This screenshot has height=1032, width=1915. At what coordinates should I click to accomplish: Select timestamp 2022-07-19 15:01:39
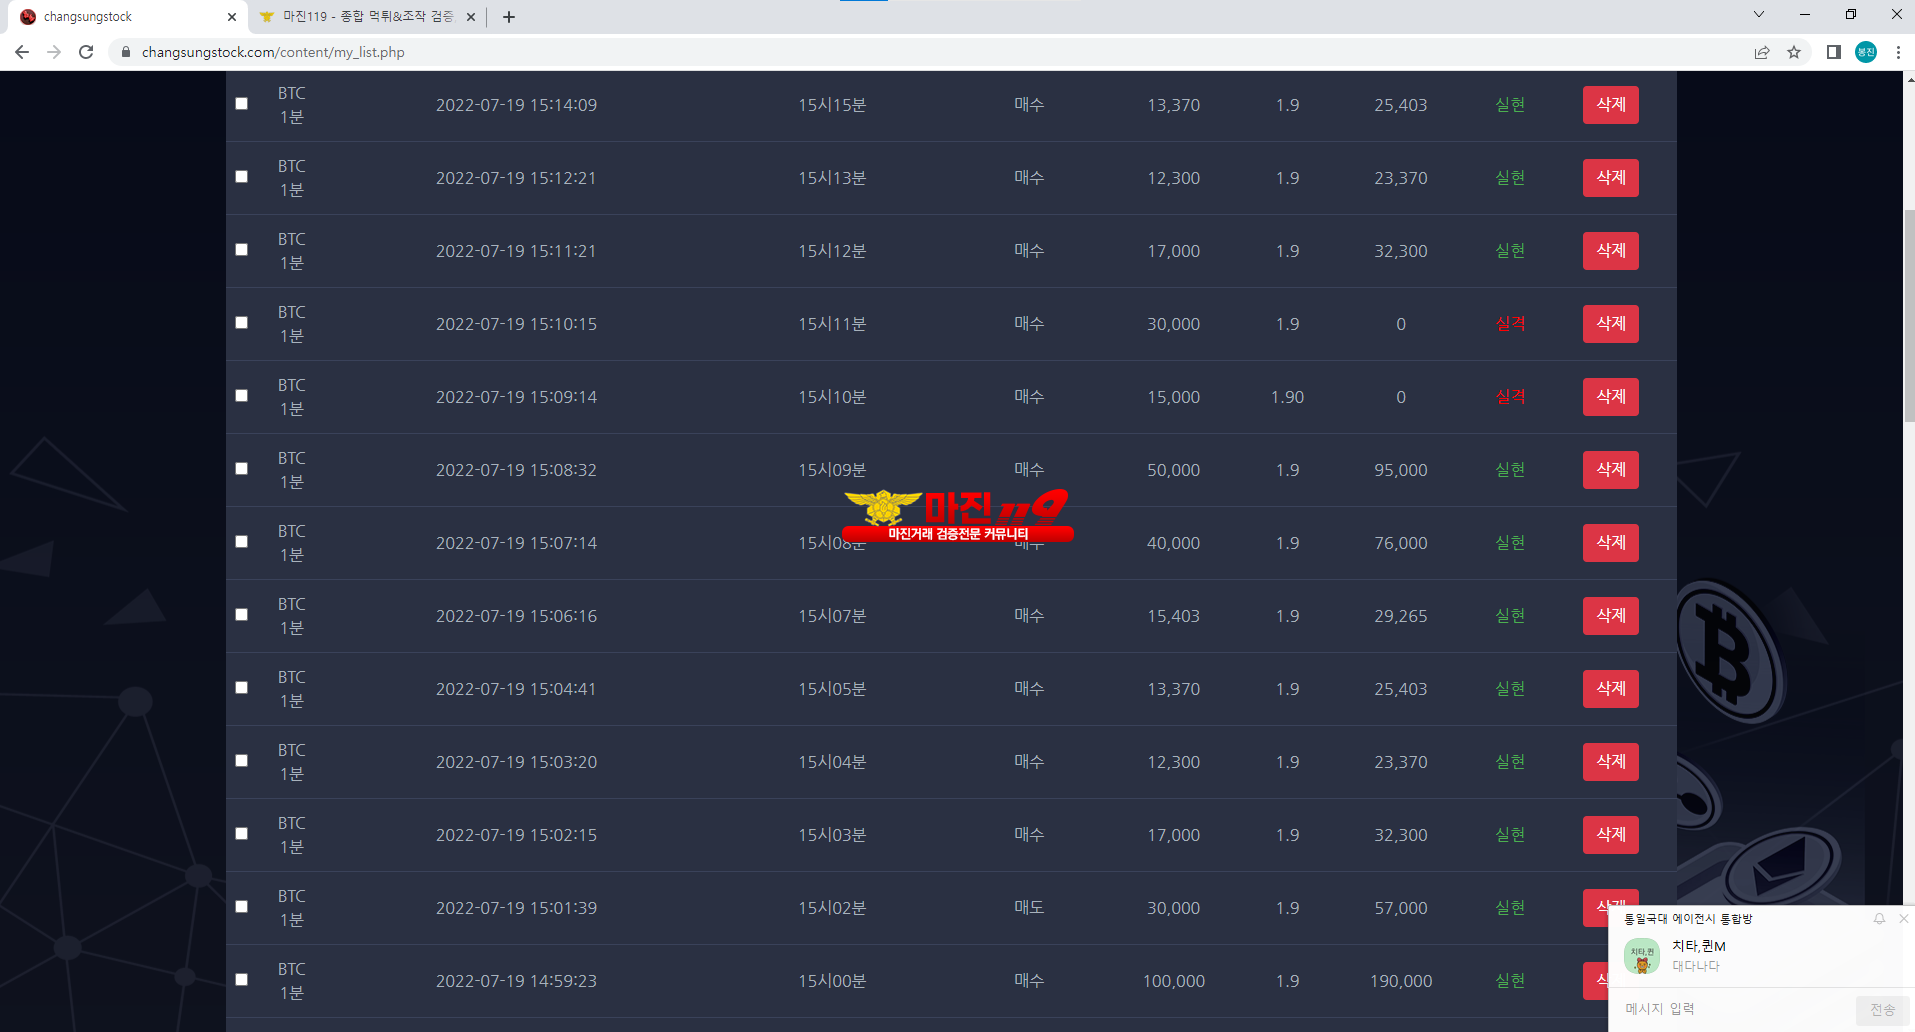pyautogui.click(x=516, y=908)
